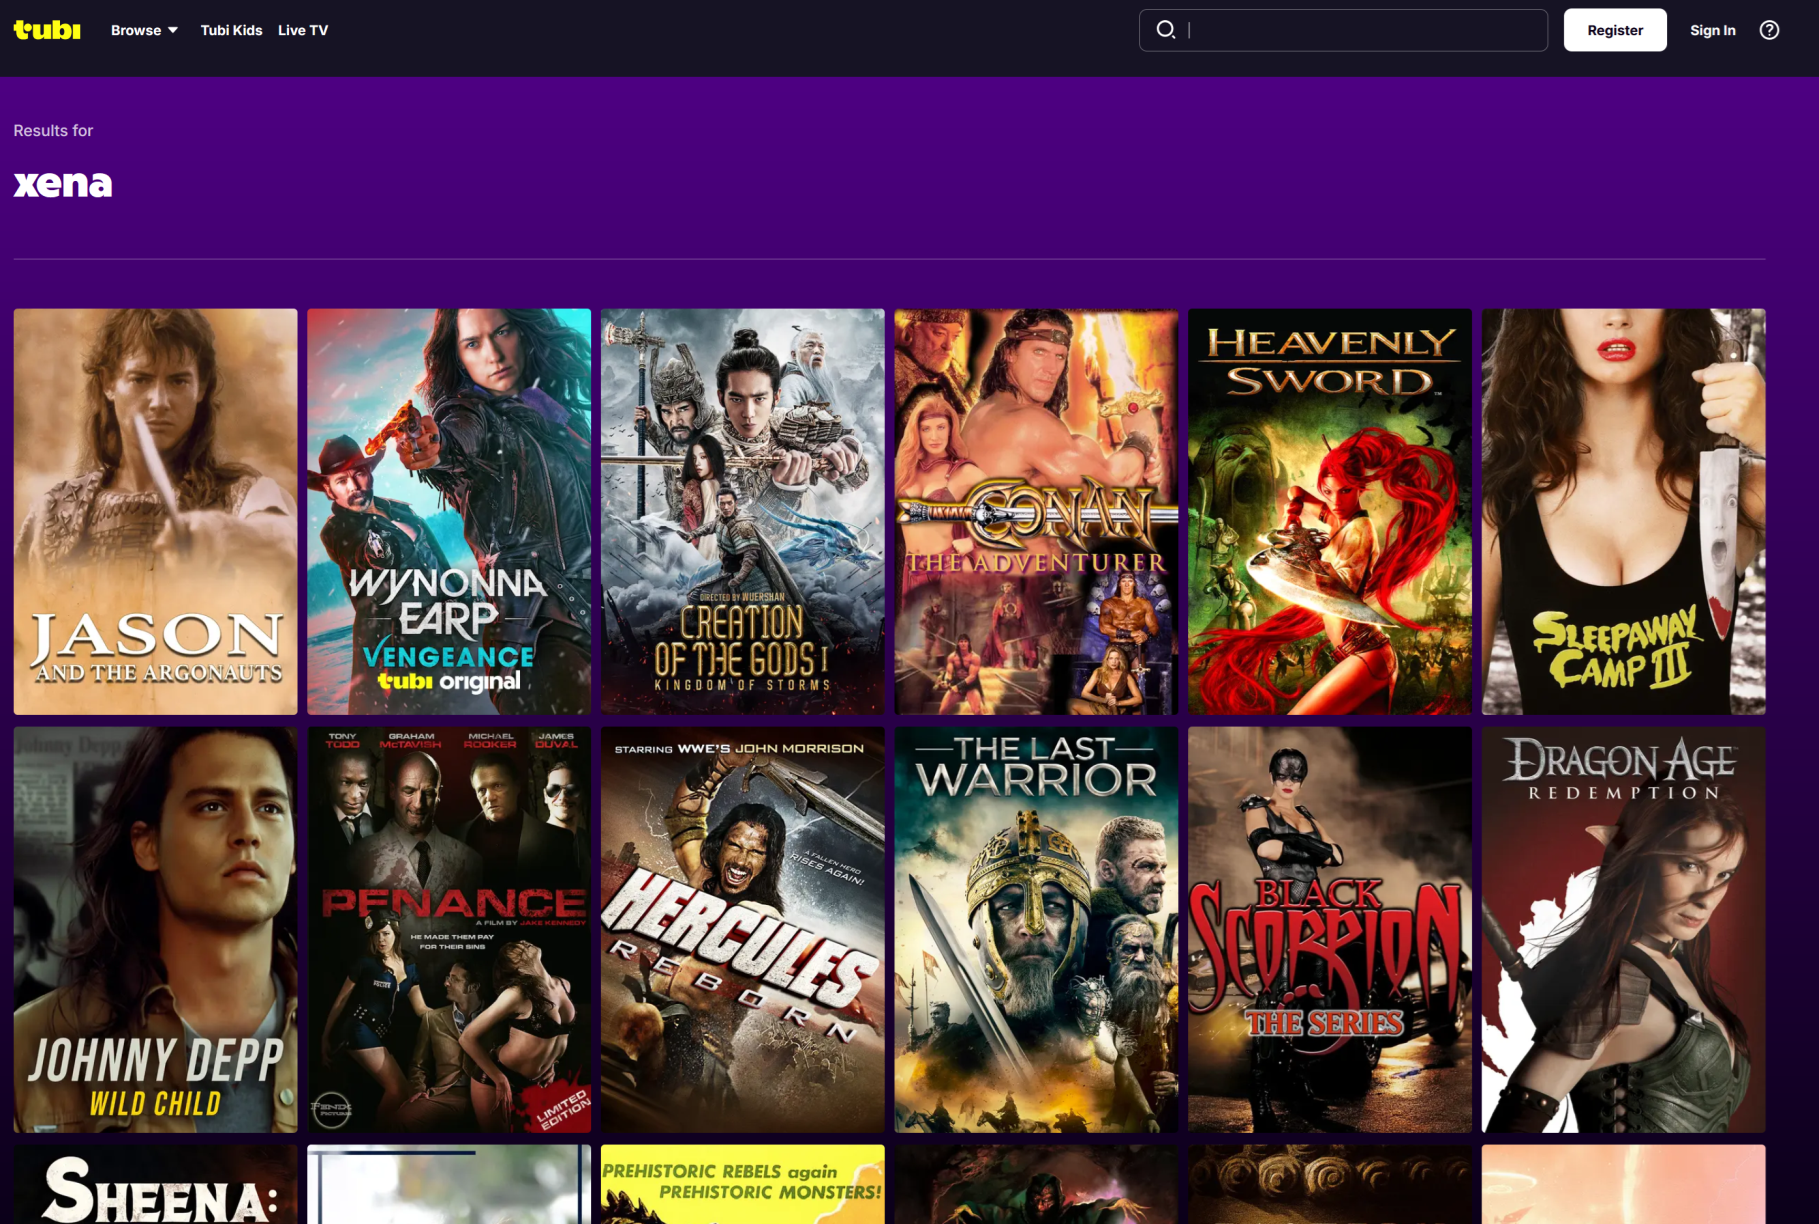Open Dragon Age Redemption poster
This screenshot has height=1224, width=1819.
click(1623, 930)
